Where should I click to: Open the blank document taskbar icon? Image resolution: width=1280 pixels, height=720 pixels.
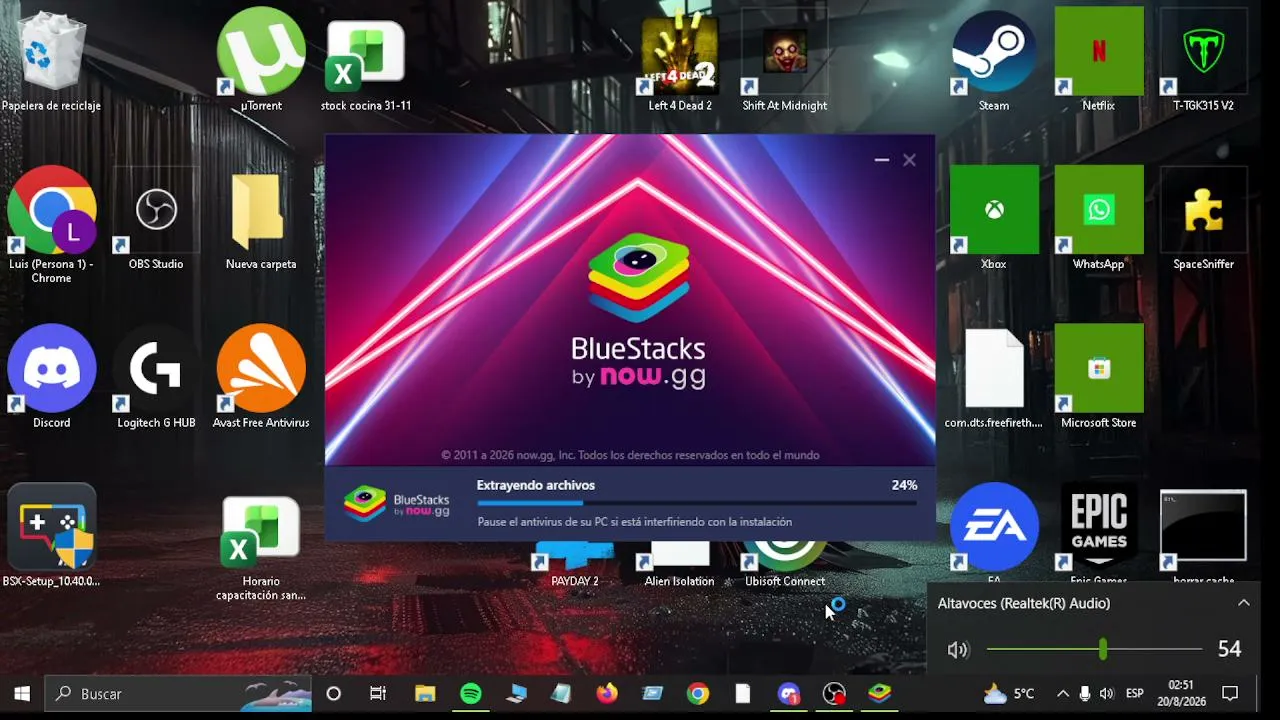(x=743, y=693)
